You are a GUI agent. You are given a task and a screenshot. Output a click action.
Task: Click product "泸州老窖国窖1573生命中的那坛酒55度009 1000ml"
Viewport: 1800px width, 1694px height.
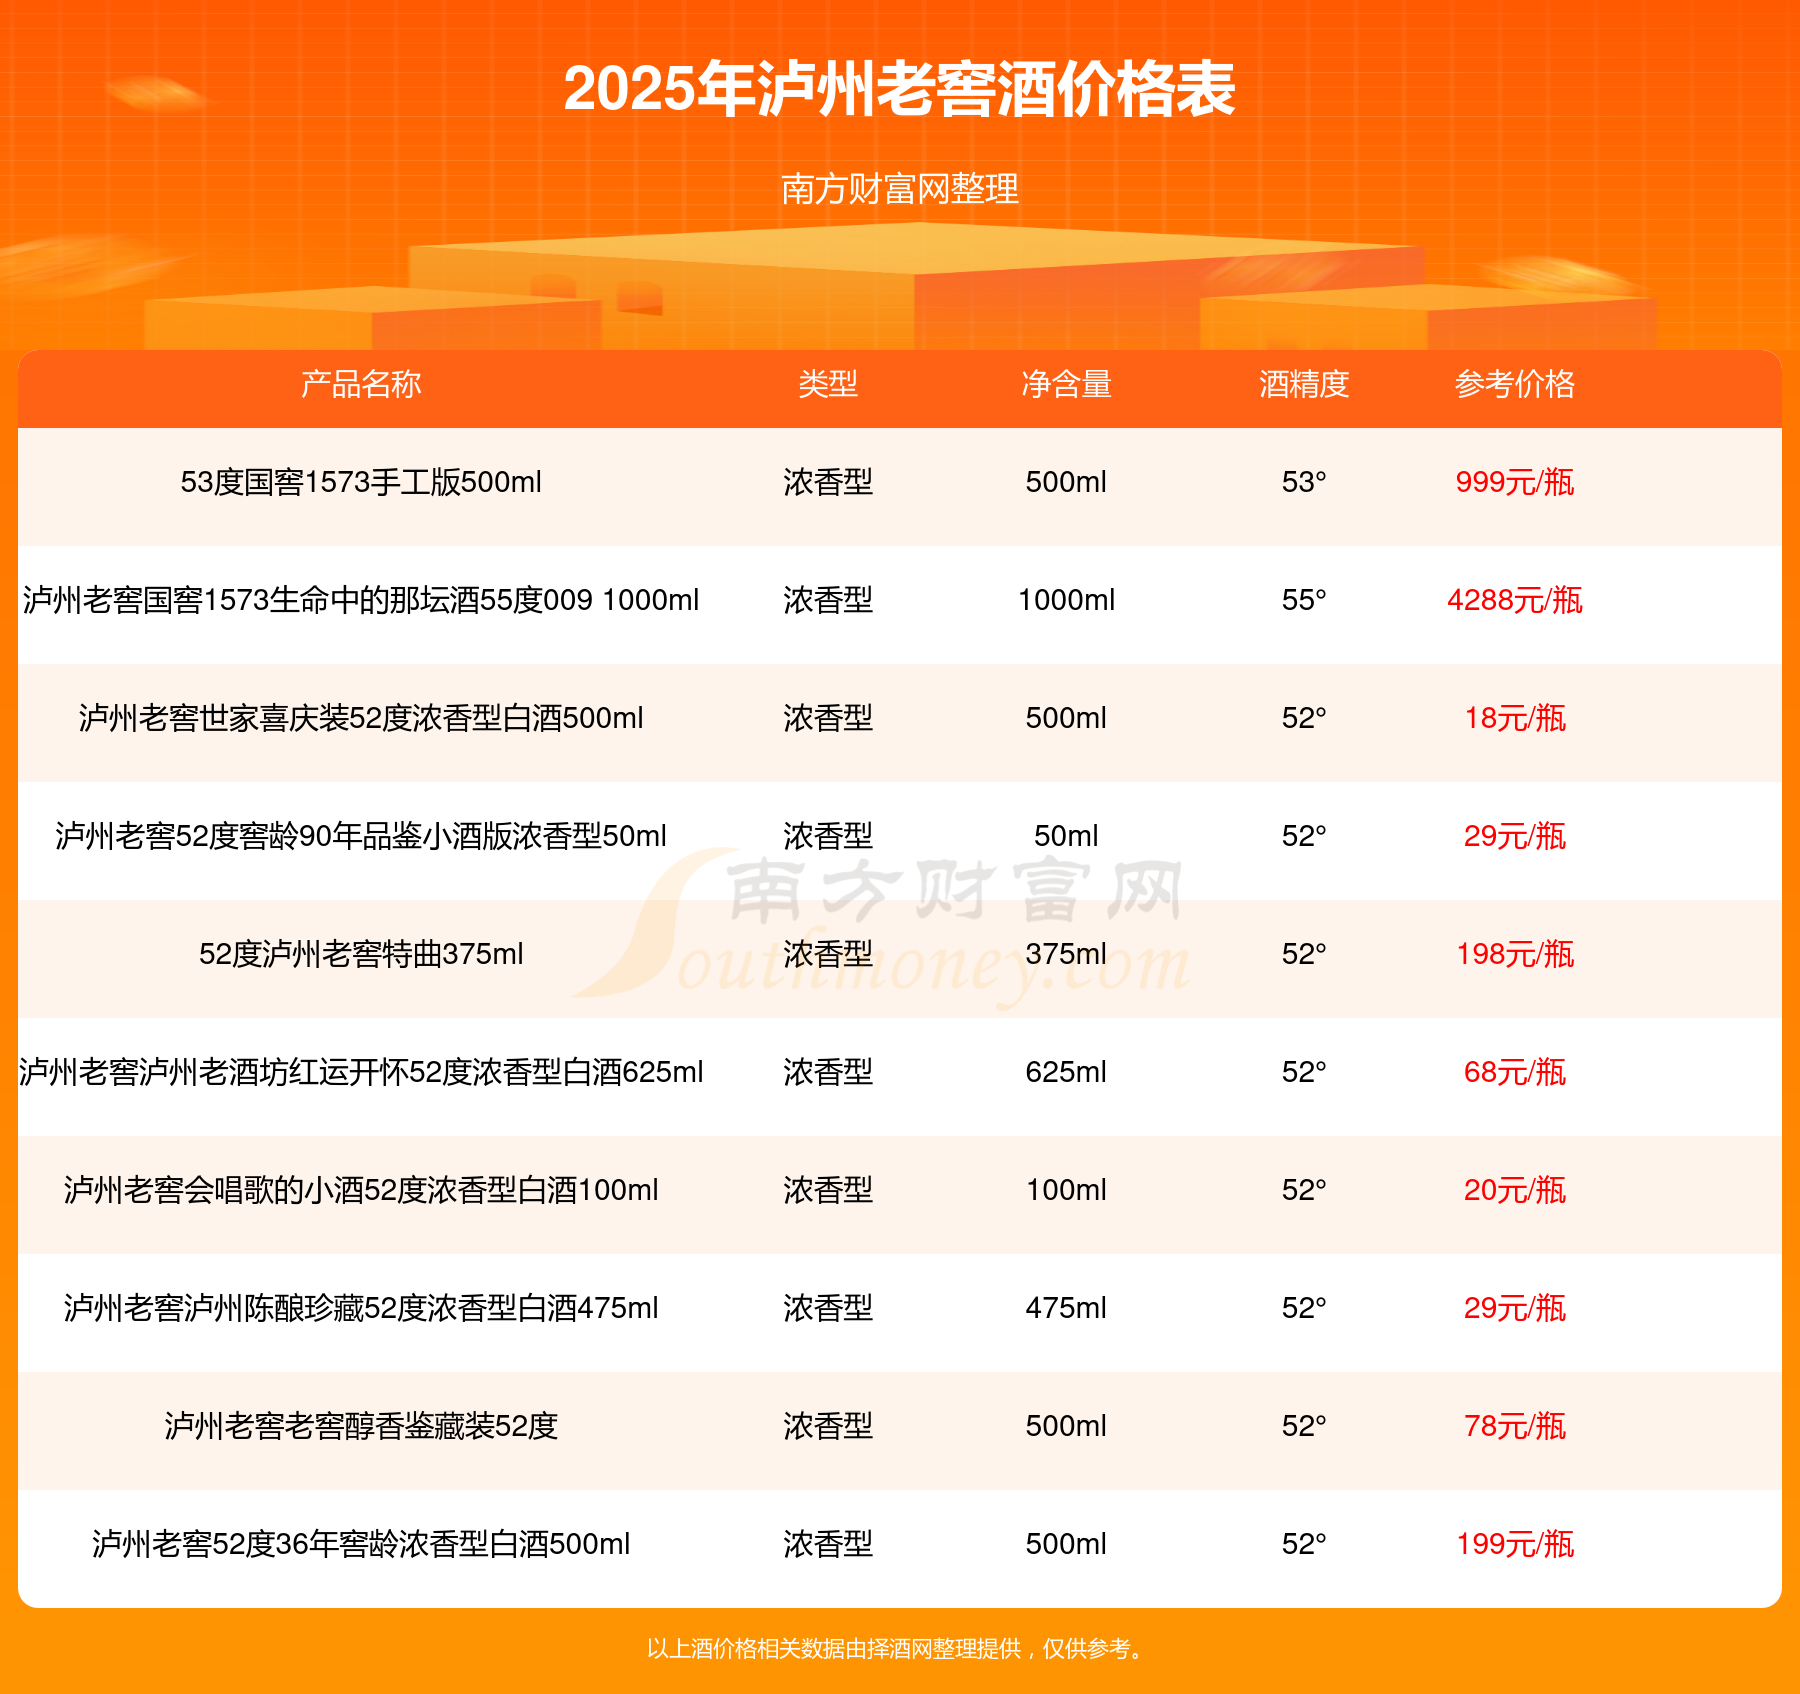(x=361, y=600)
